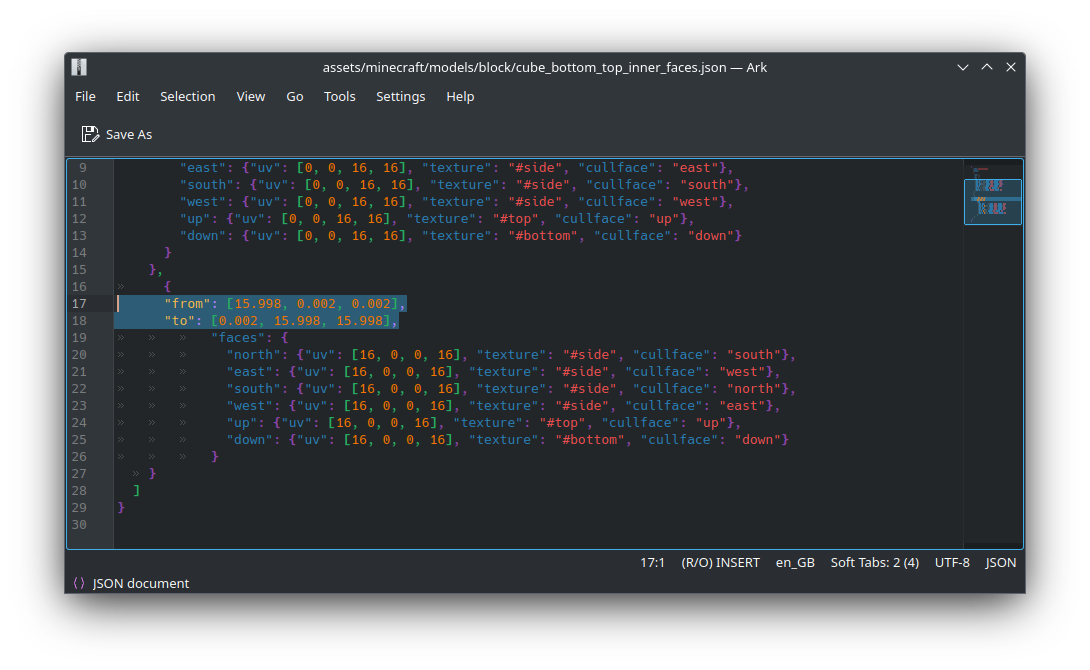
Task: Open the Edit menu
Action: click(x=127, y=97)
